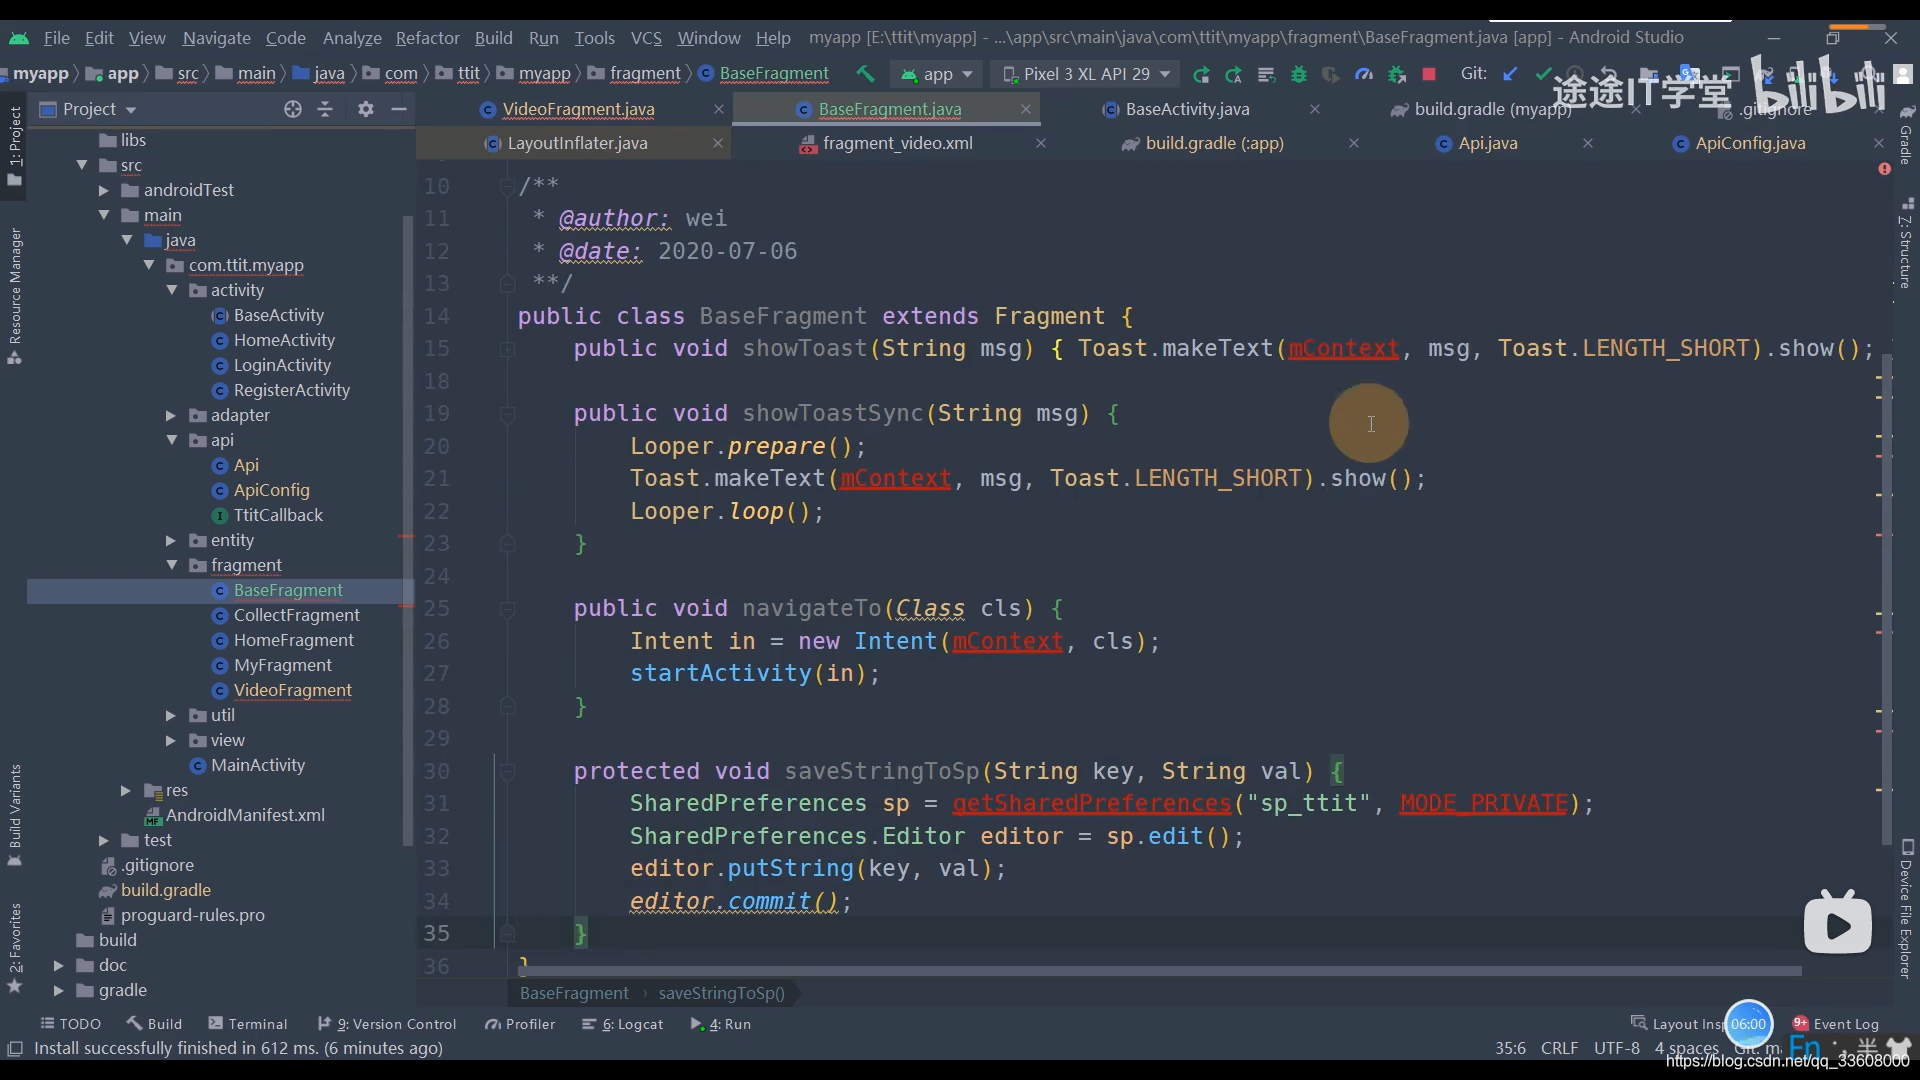1920x1080 pixels.
Task: Toggle the Resource Manager tool window
Action: click(14, 296)
